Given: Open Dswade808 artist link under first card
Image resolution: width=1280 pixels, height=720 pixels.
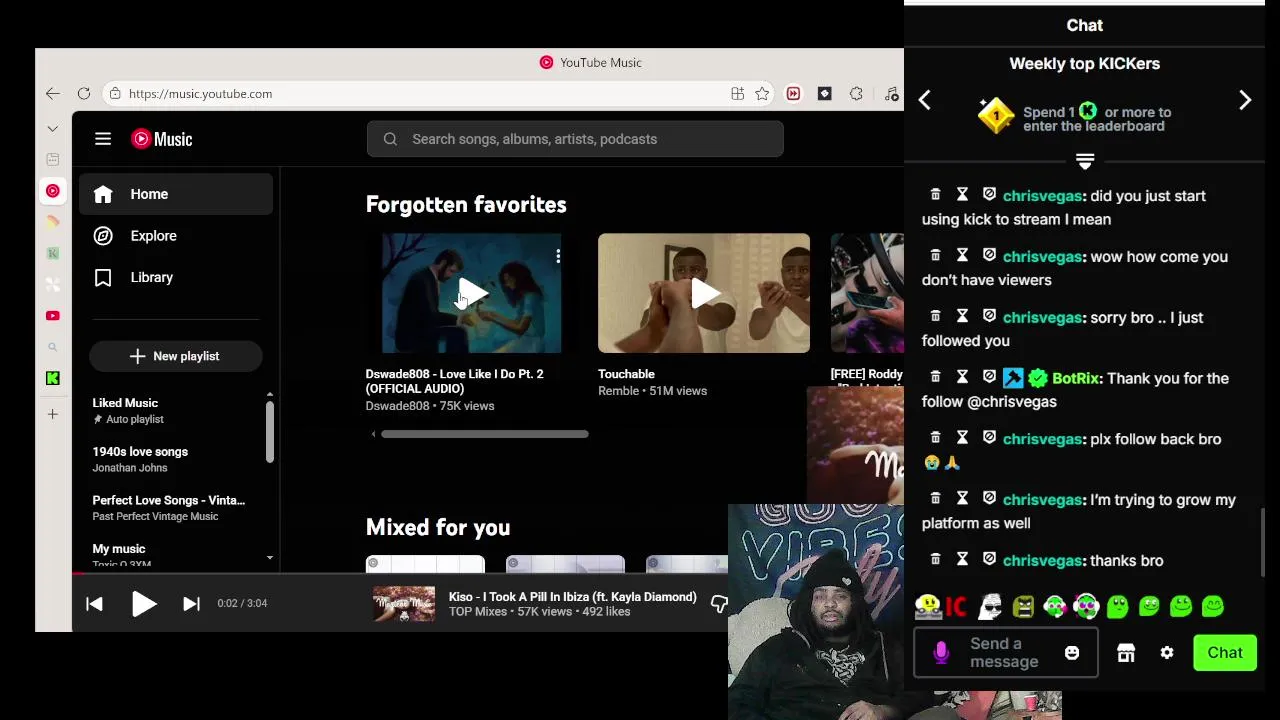Looking at the screenshot, I should [397, 406].
